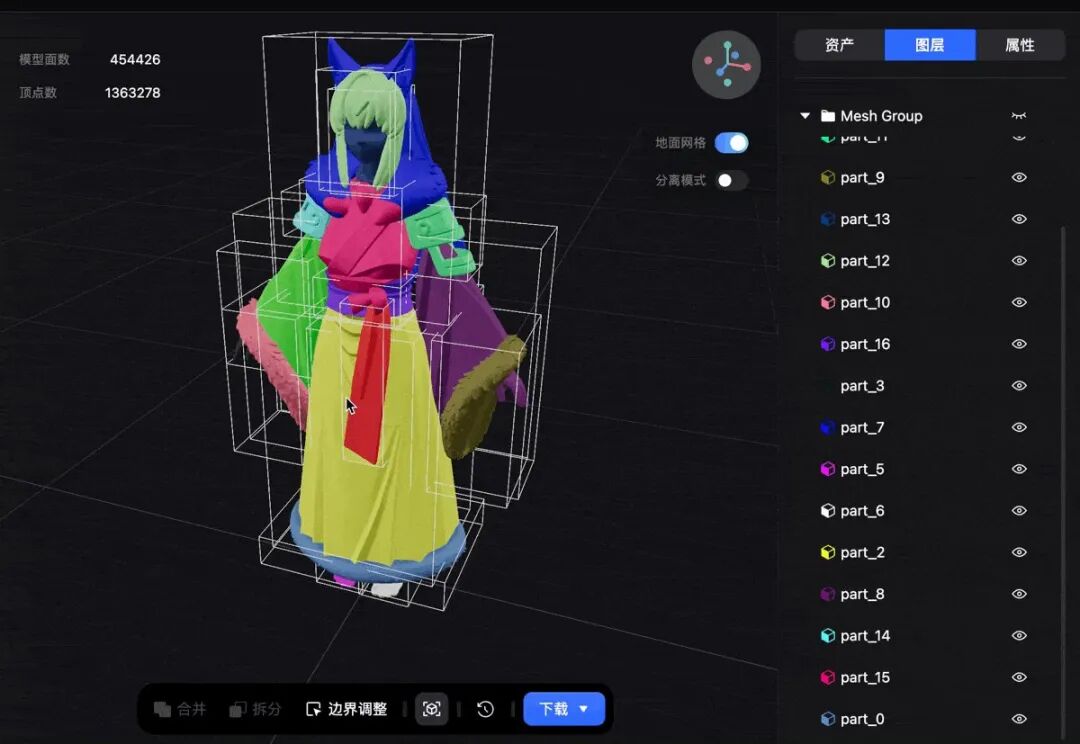This screenshot has width=1080, height=744.
Task: Click the red sash on the model
Action: (x=368, y=386)
